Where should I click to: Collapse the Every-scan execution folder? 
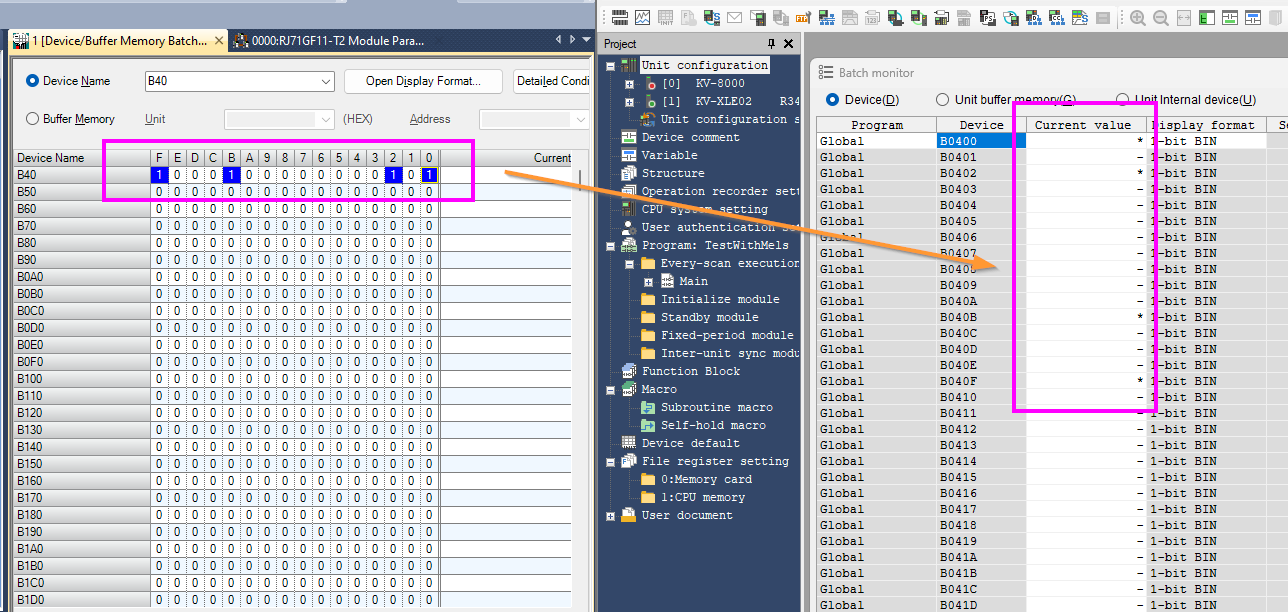tap(629, 263)
